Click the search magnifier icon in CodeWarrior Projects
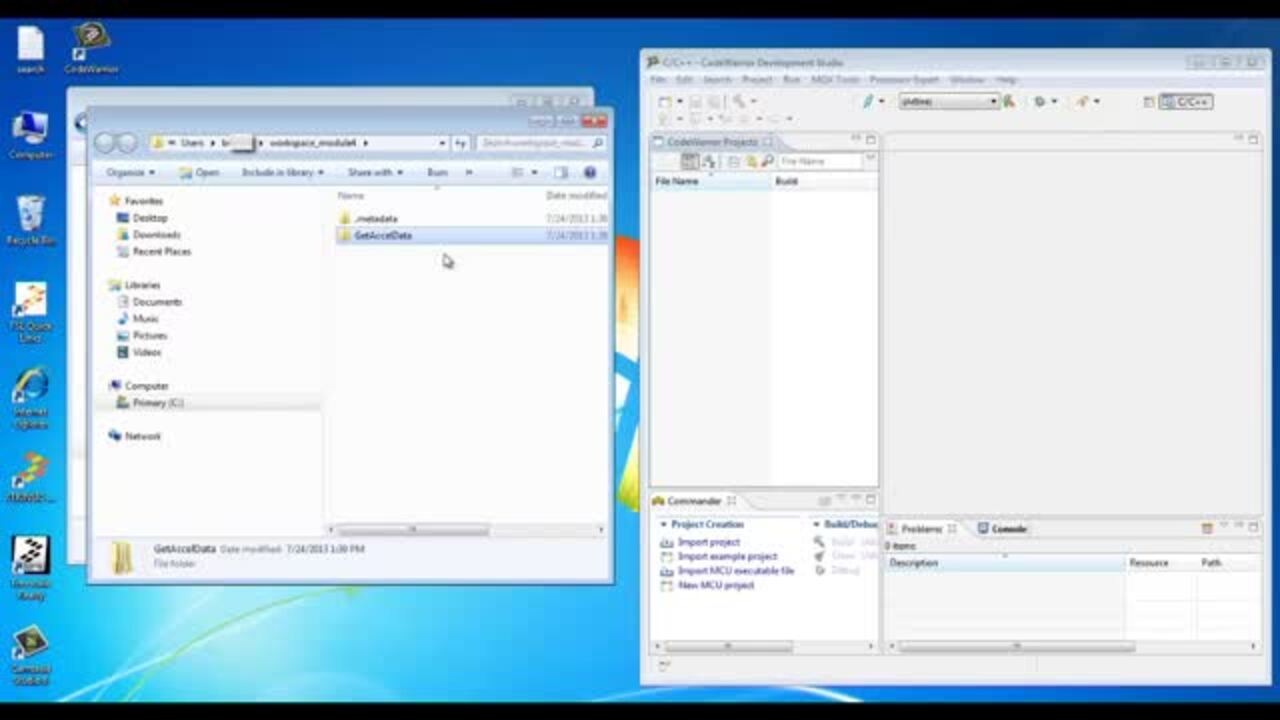 766,161
